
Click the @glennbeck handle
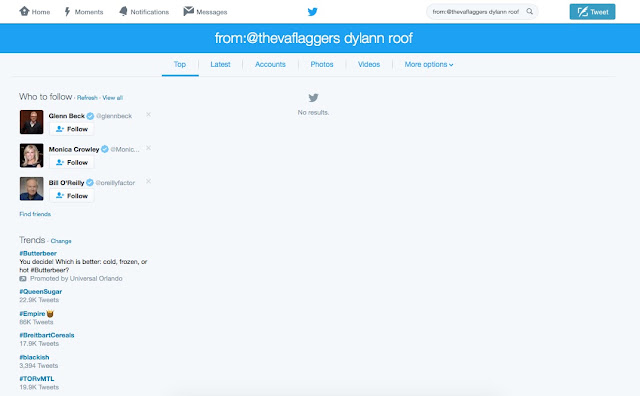click(x=114, y=116)
